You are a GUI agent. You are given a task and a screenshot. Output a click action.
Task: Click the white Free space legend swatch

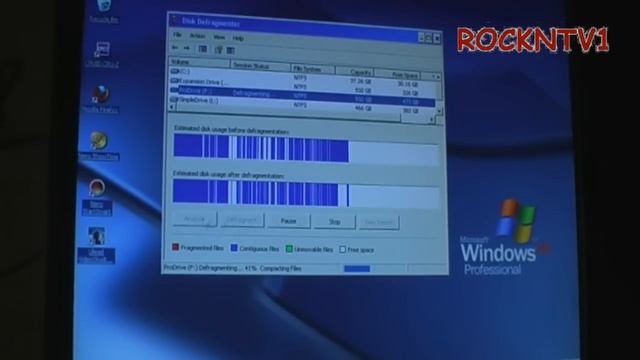(342, 249)
